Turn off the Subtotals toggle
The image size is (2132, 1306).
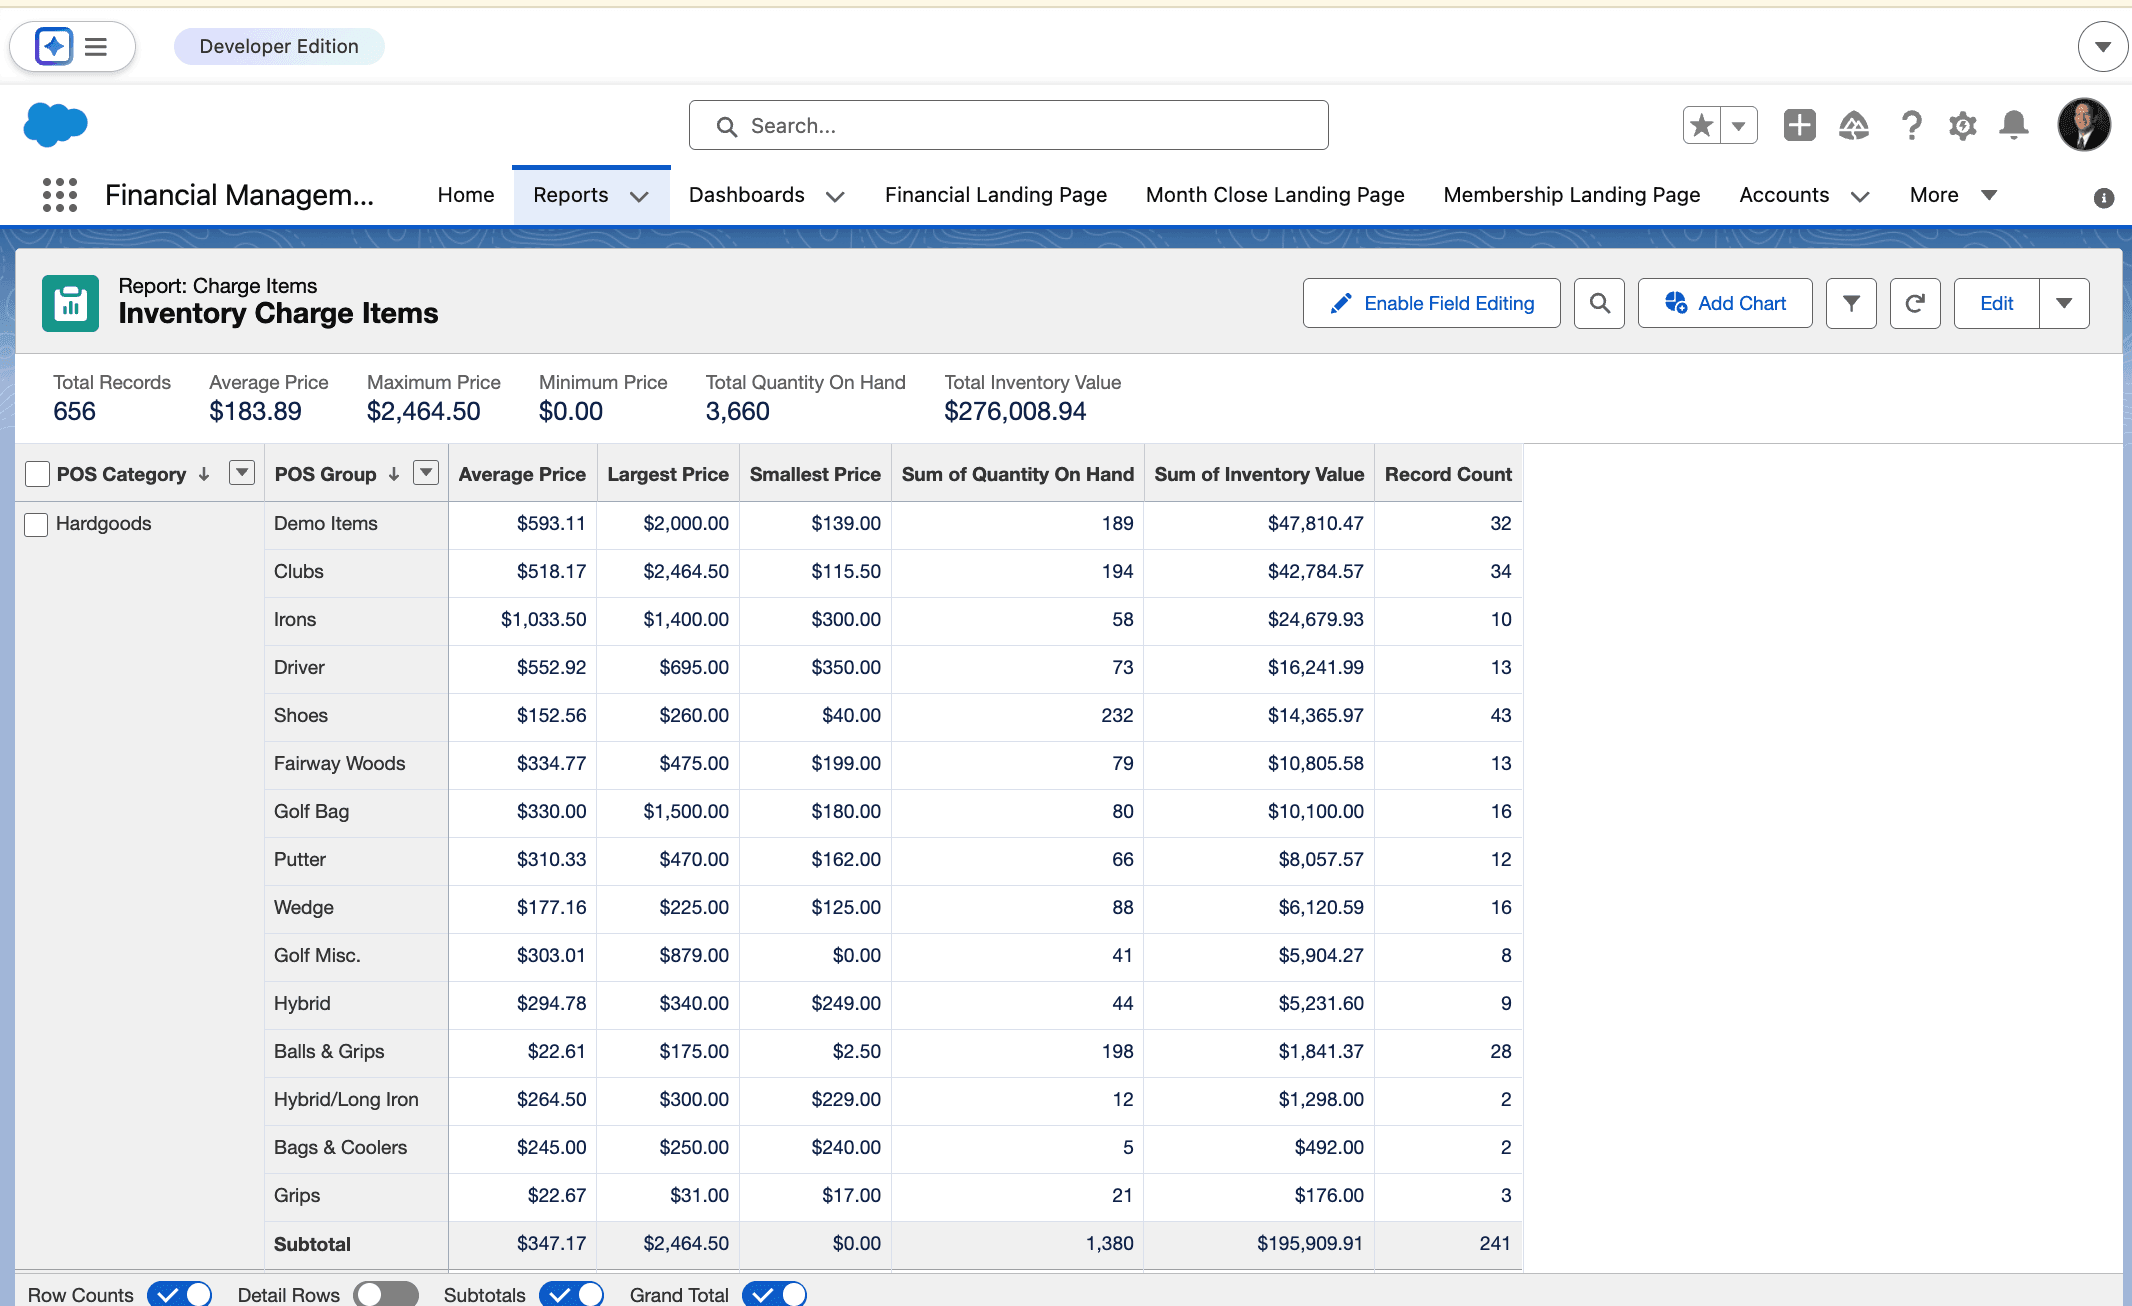[571, 1294]
